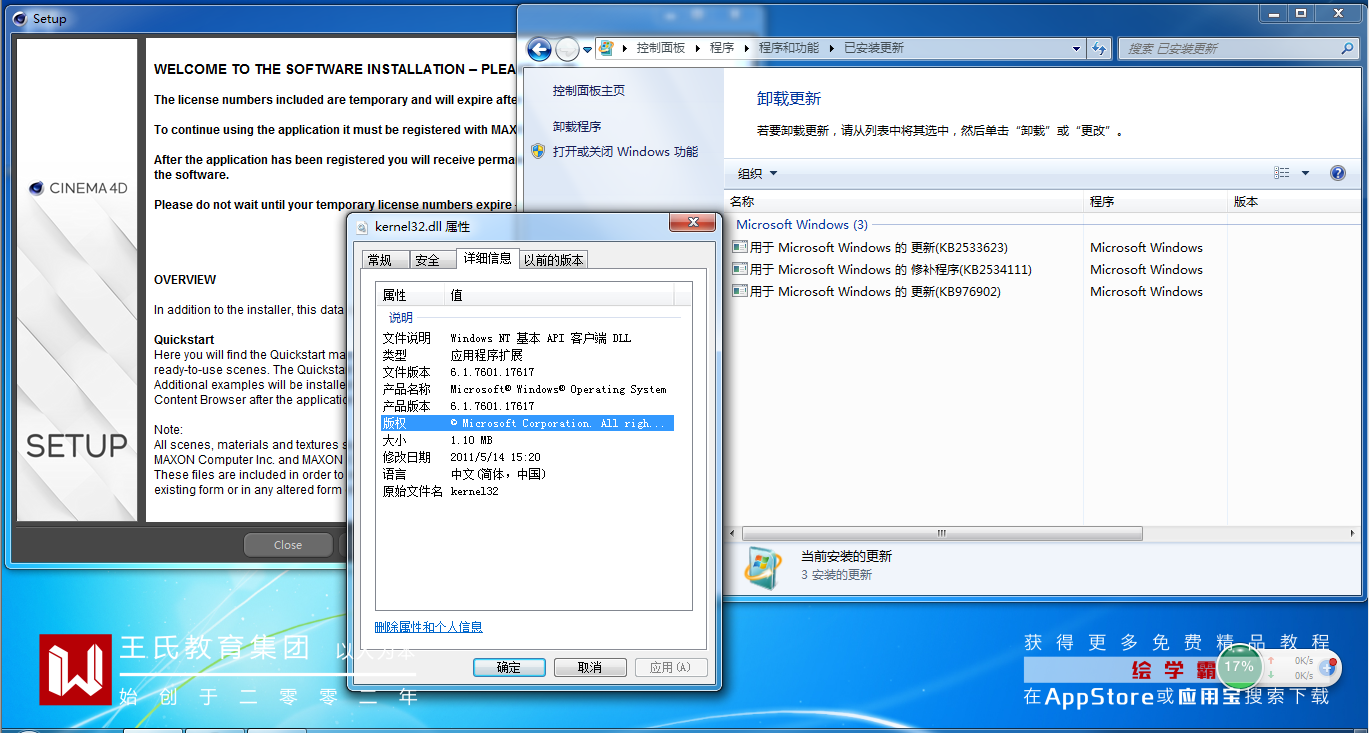Screen dimensions: 1369x733
Task: Click the icon of update KB2533623
Action: [740, 247]
